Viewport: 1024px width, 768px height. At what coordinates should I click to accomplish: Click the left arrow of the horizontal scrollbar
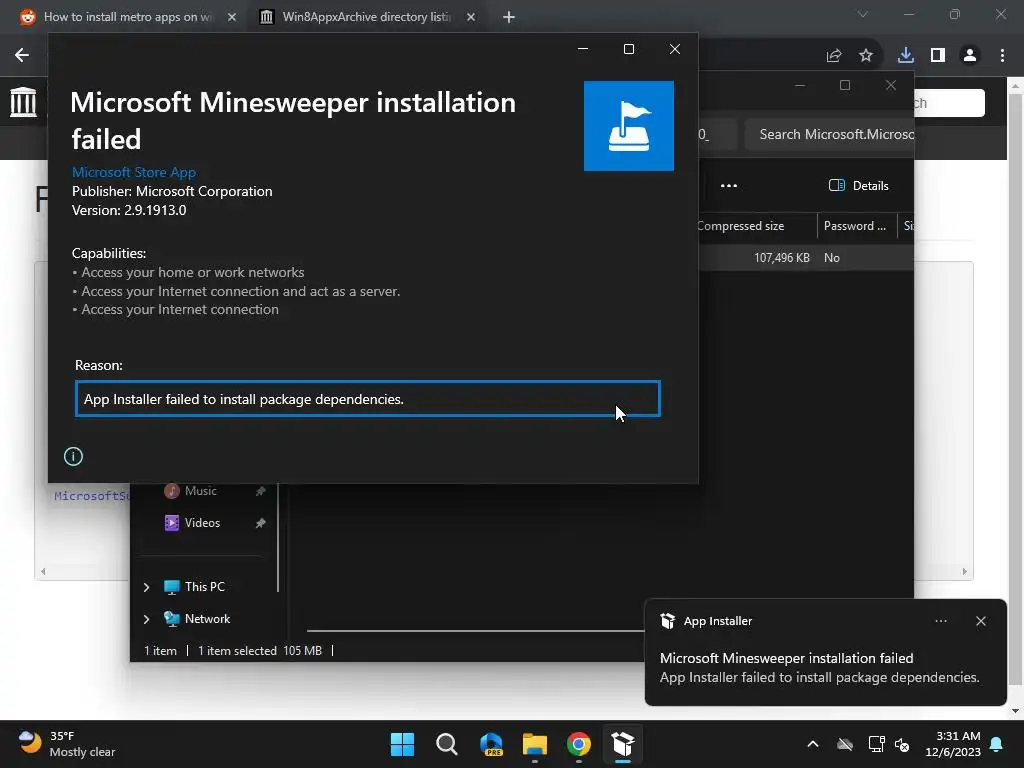click(43, 571)
